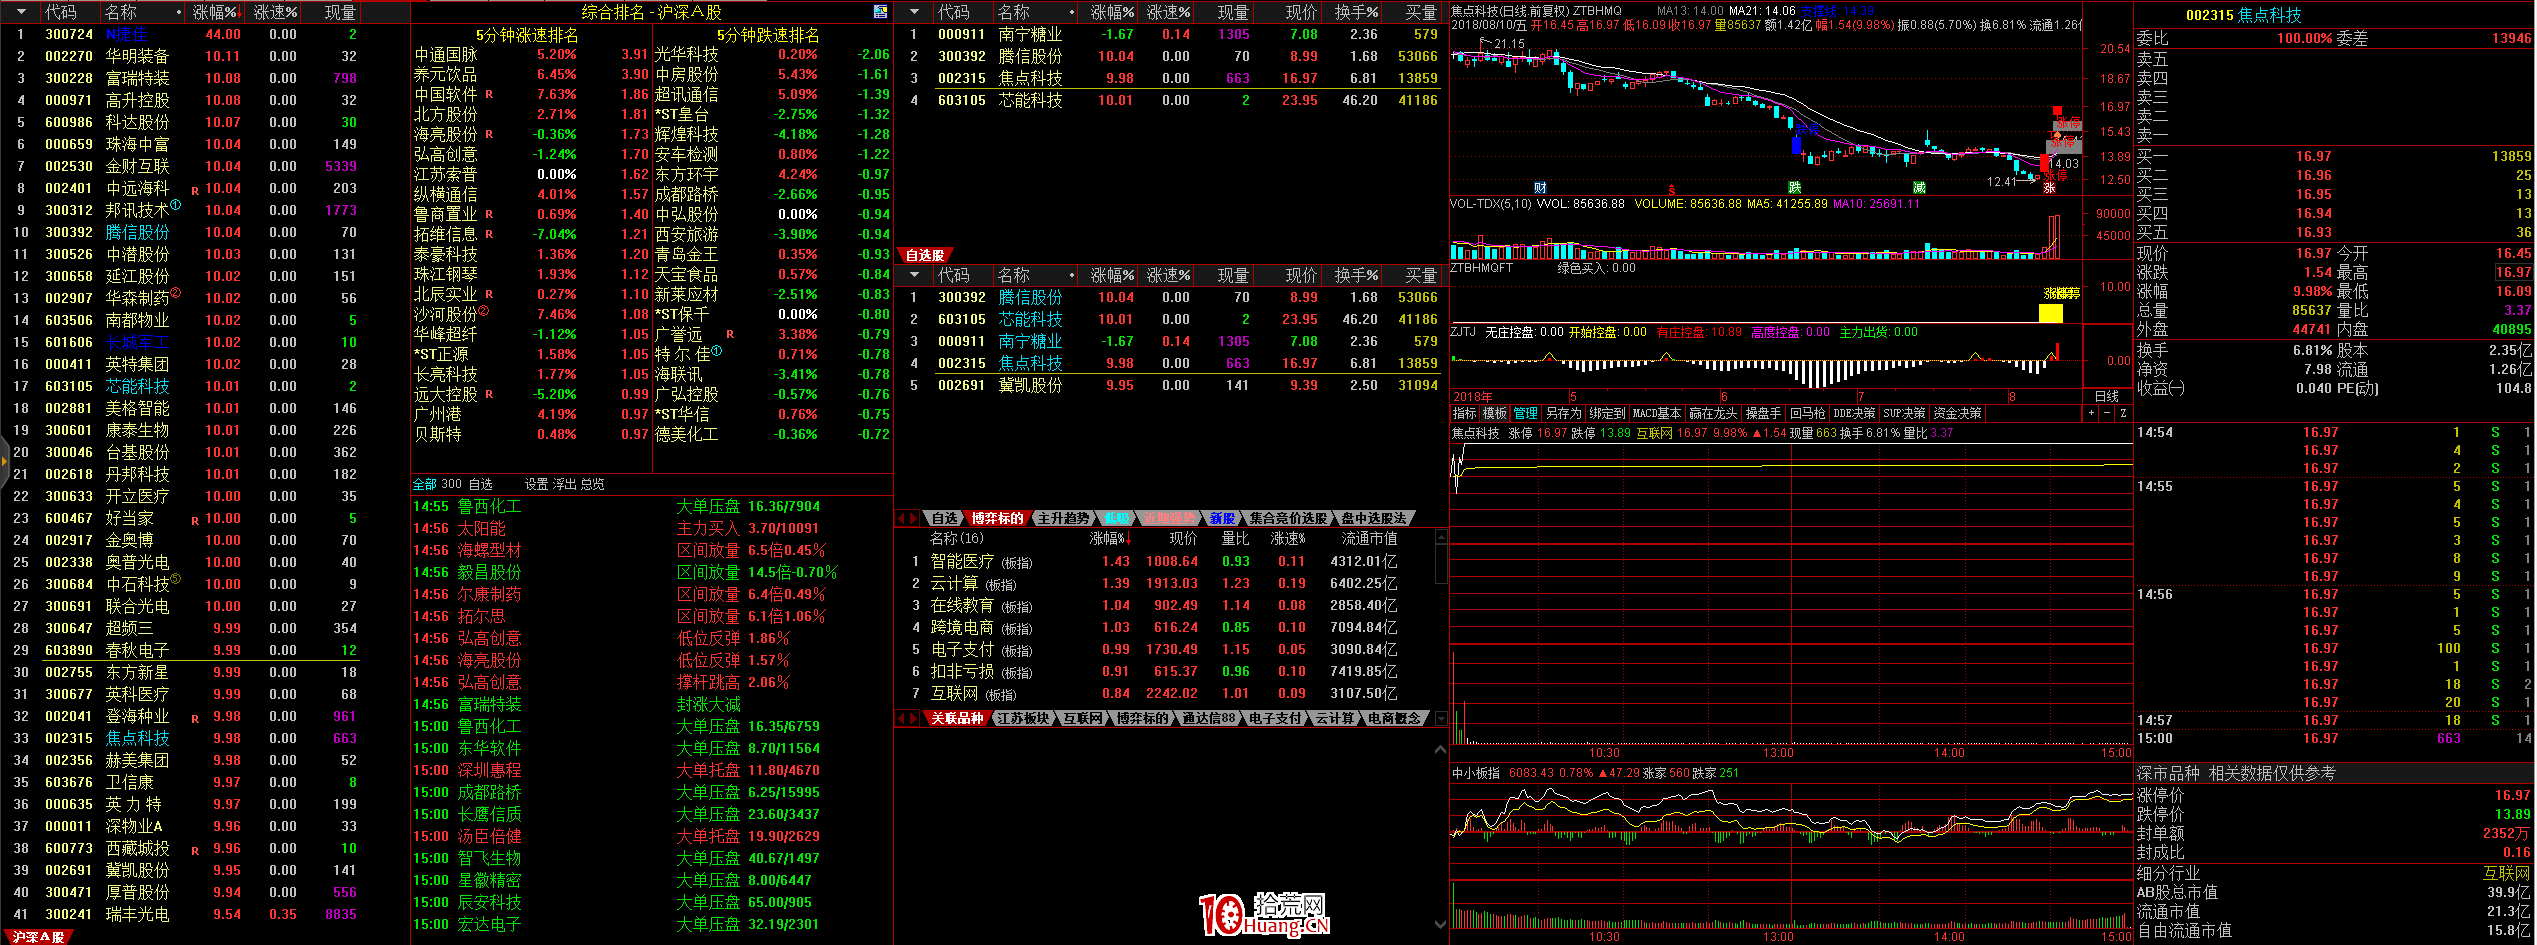
Task: Apply the 资金决策 indicator template
Action: [1956, 413]
